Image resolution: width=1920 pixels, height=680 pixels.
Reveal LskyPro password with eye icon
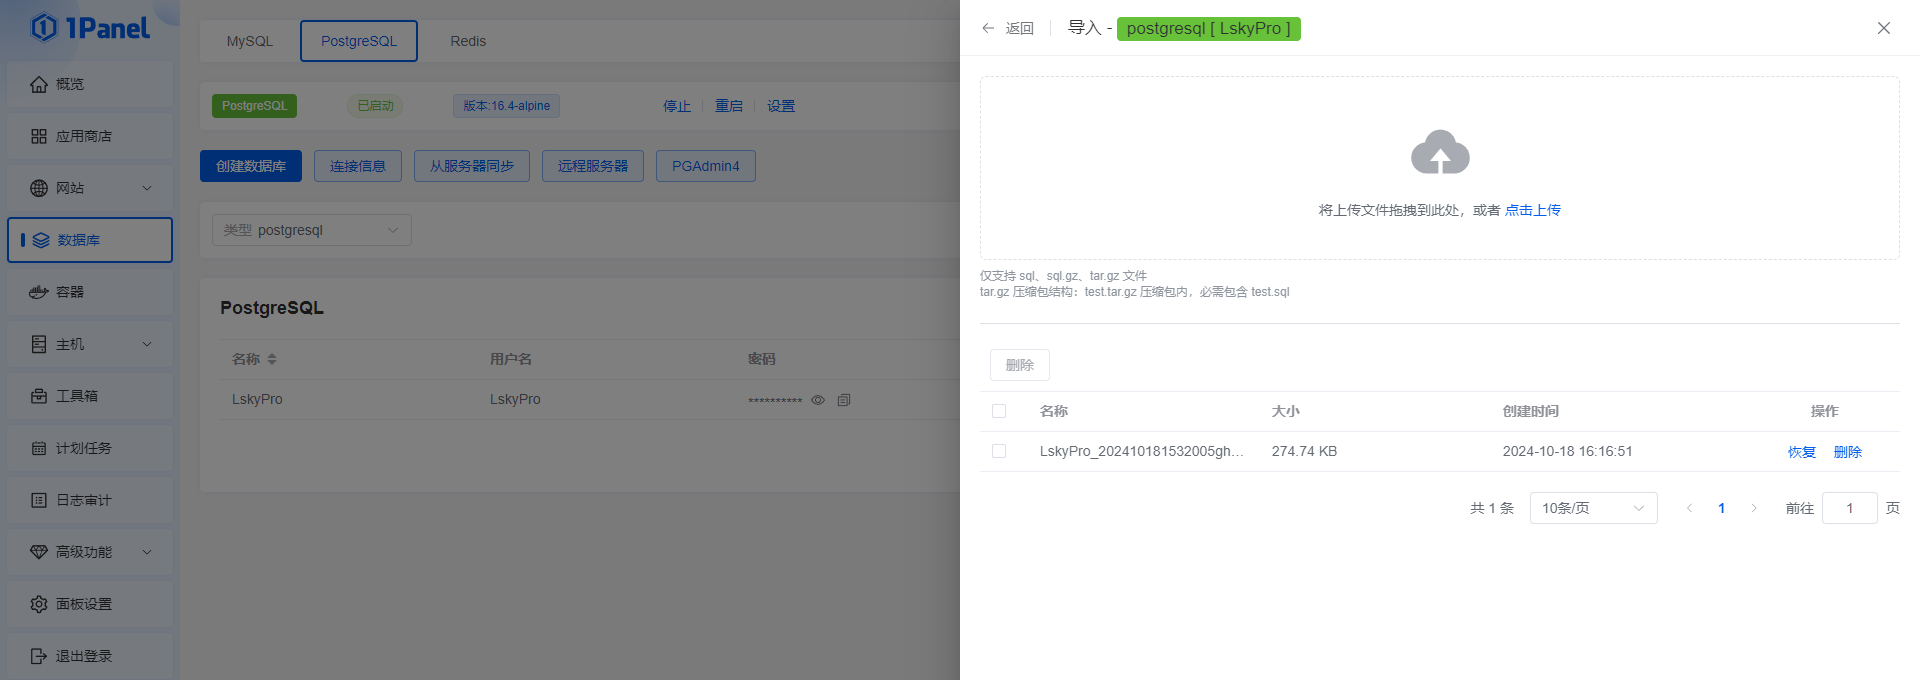(x=818, y=400)
